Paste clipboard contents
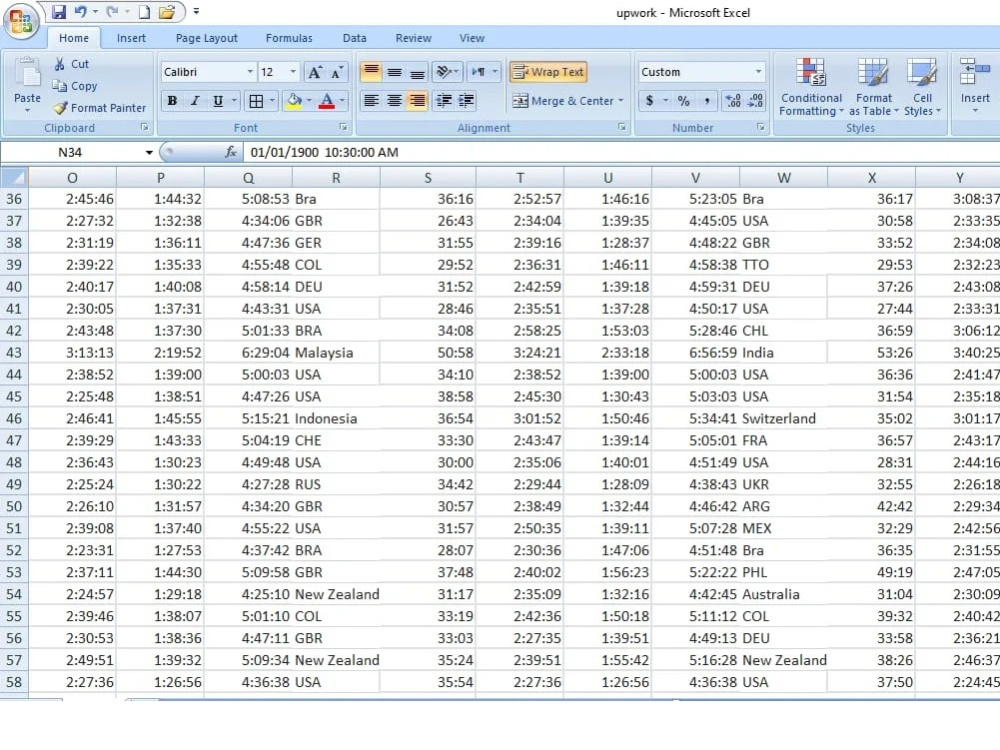Viewport: 1000px width, 750px height. pyautogui.click(x=27, y=86)
